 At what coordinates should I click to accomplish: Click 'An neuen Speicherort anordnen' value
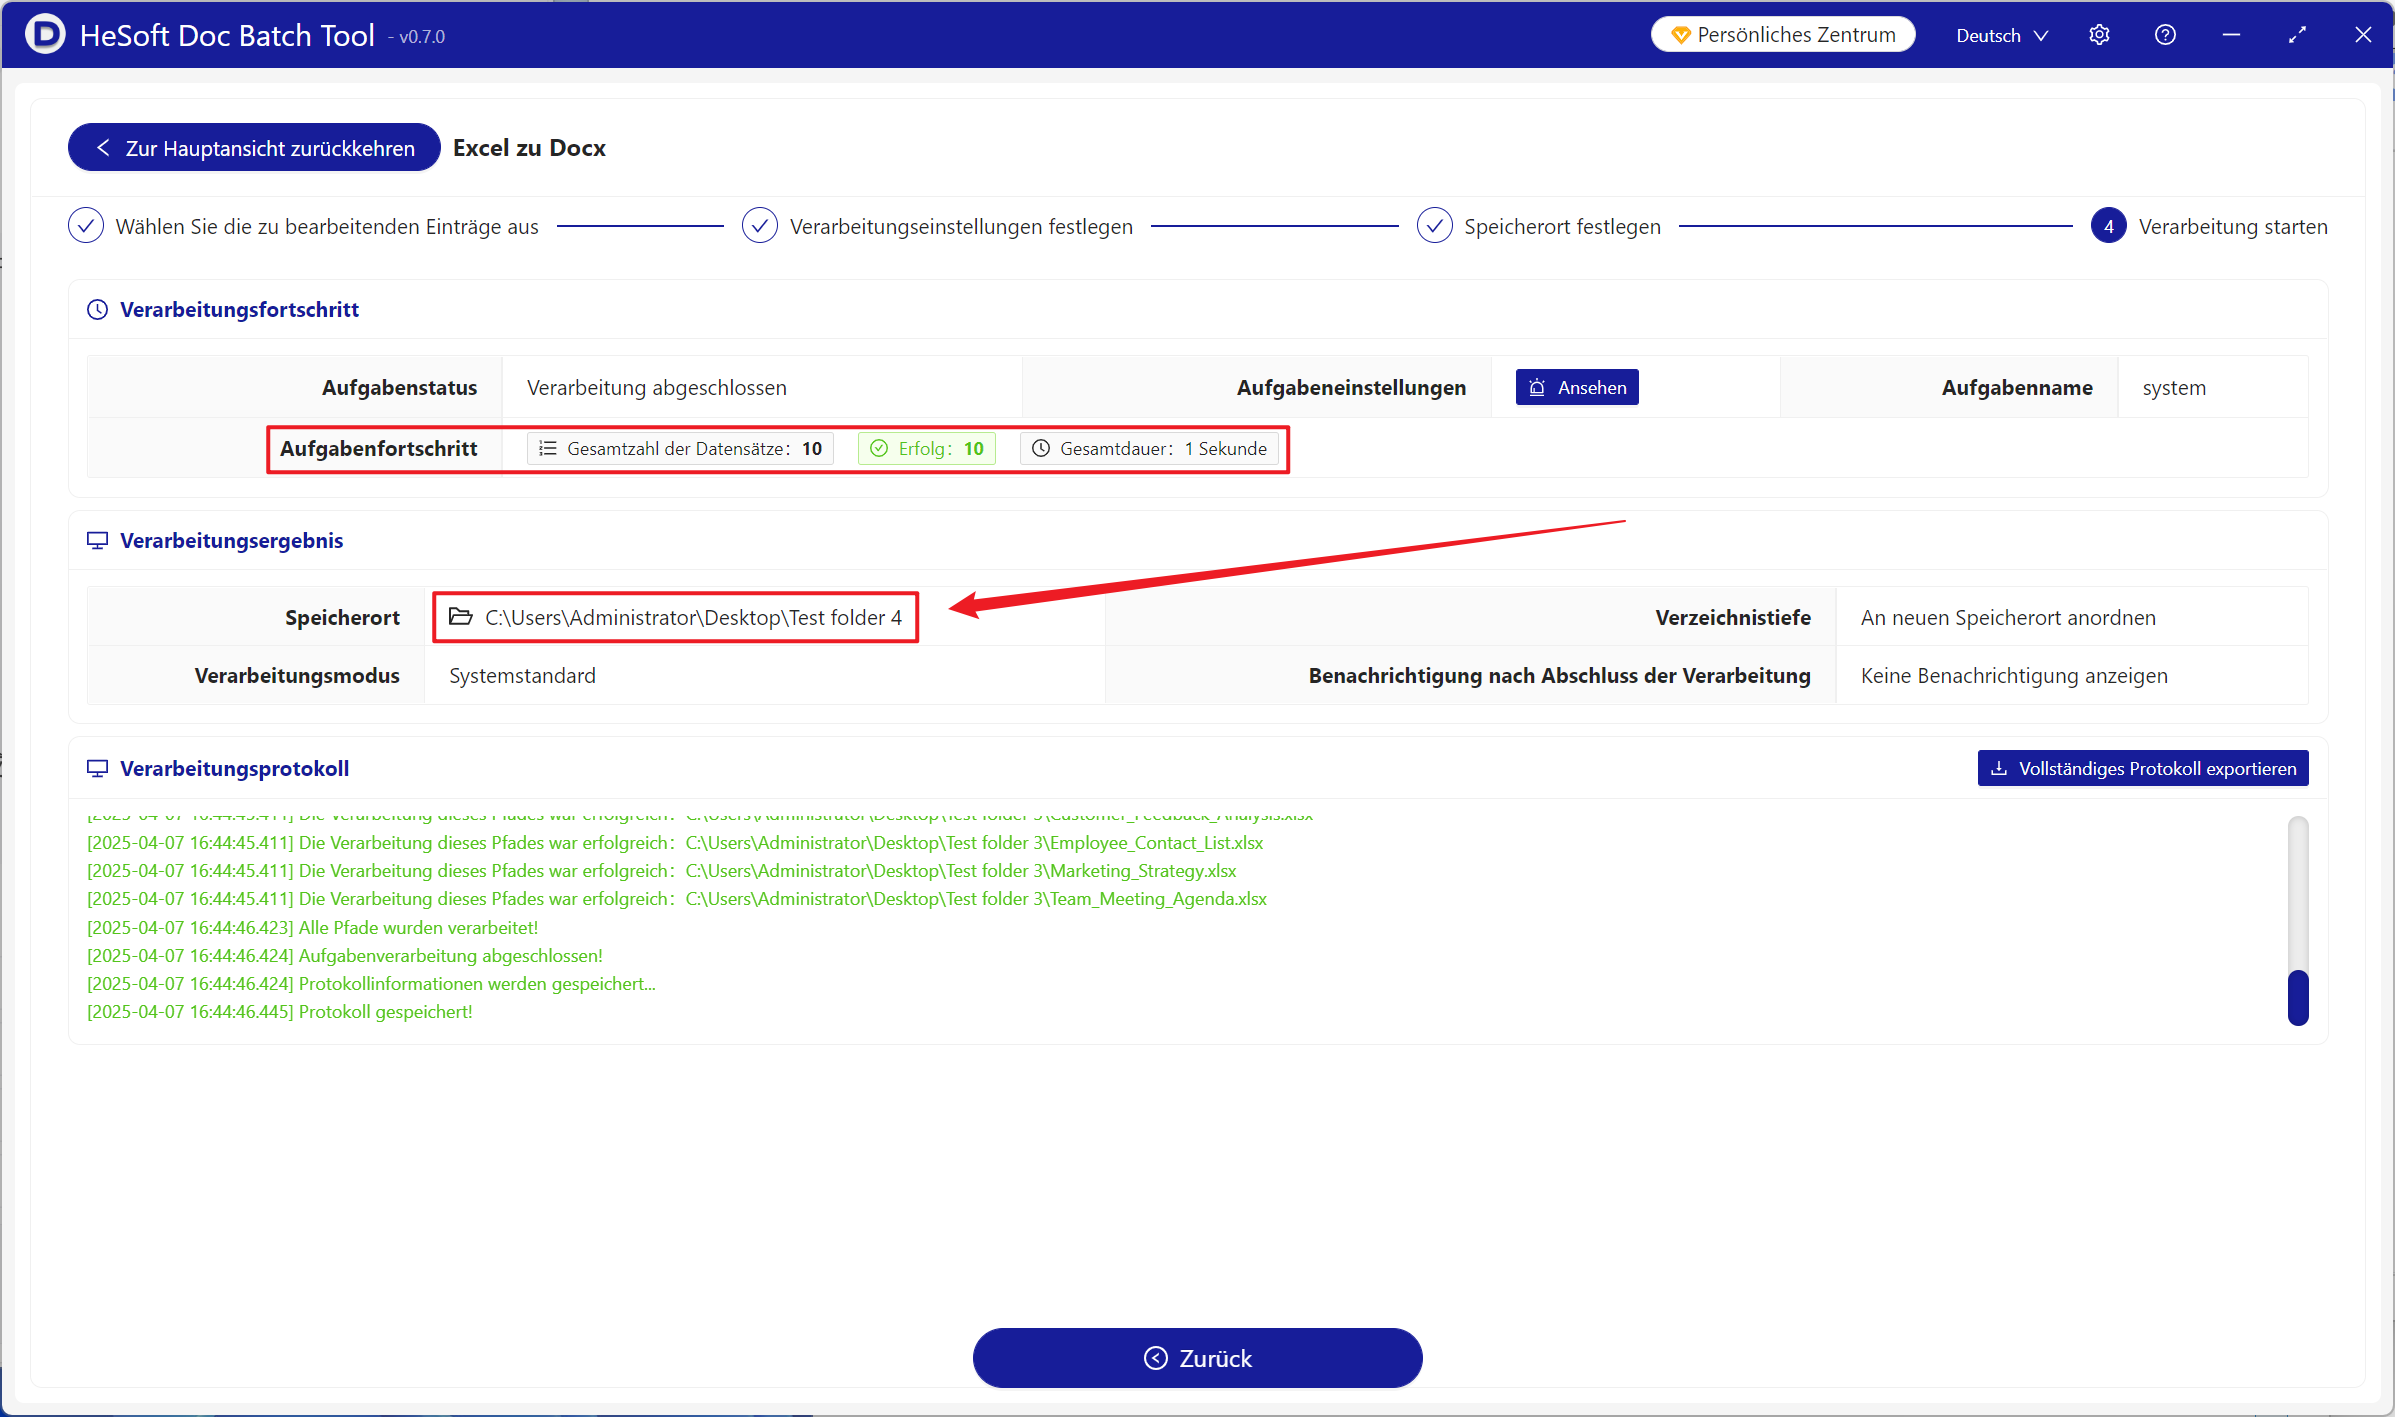pos(2008,618)
